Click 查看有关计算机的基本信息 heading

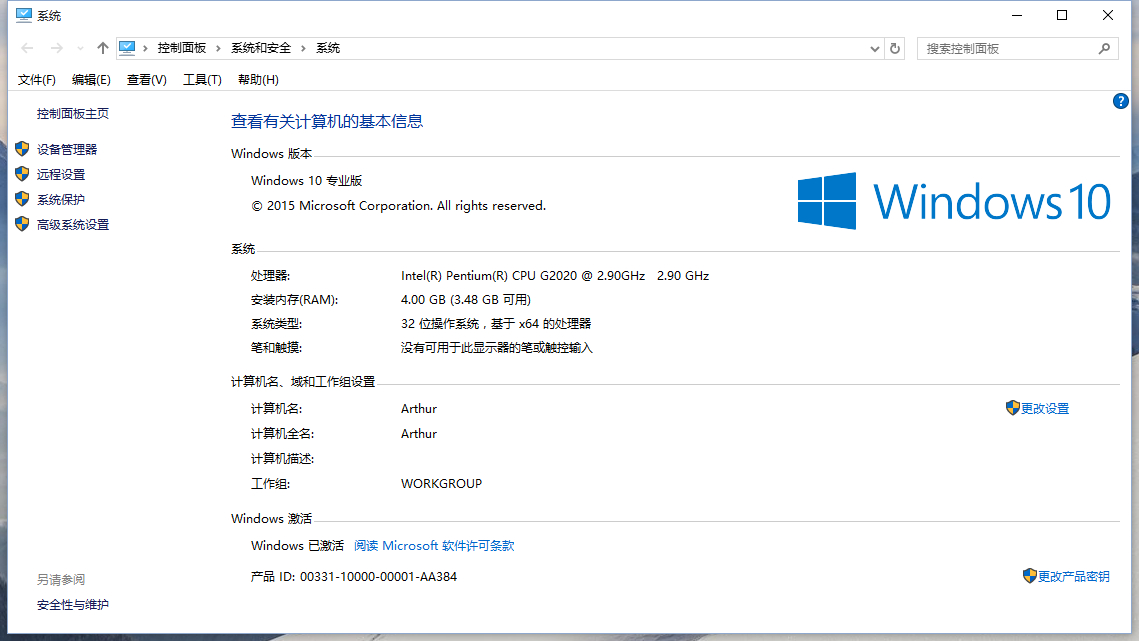[x=327, y=121]
